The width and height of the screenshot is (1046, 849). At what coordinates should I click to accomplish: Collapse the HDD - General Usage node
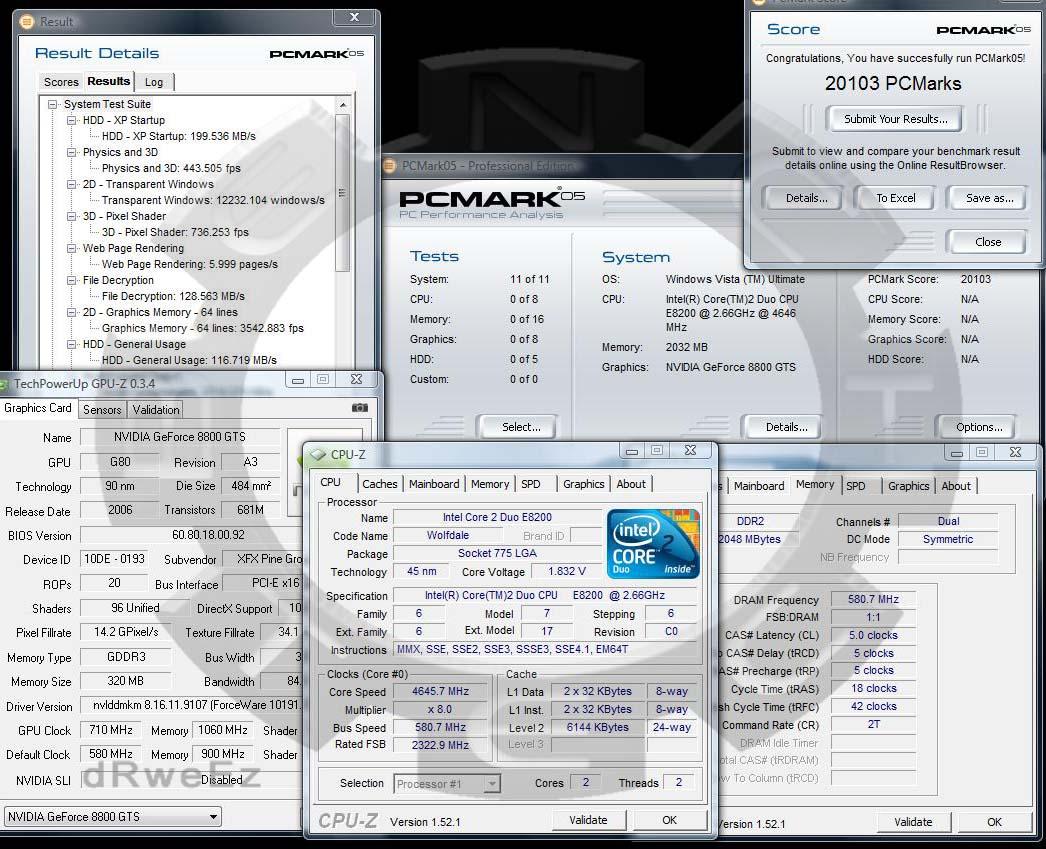[x=71, y=344]
